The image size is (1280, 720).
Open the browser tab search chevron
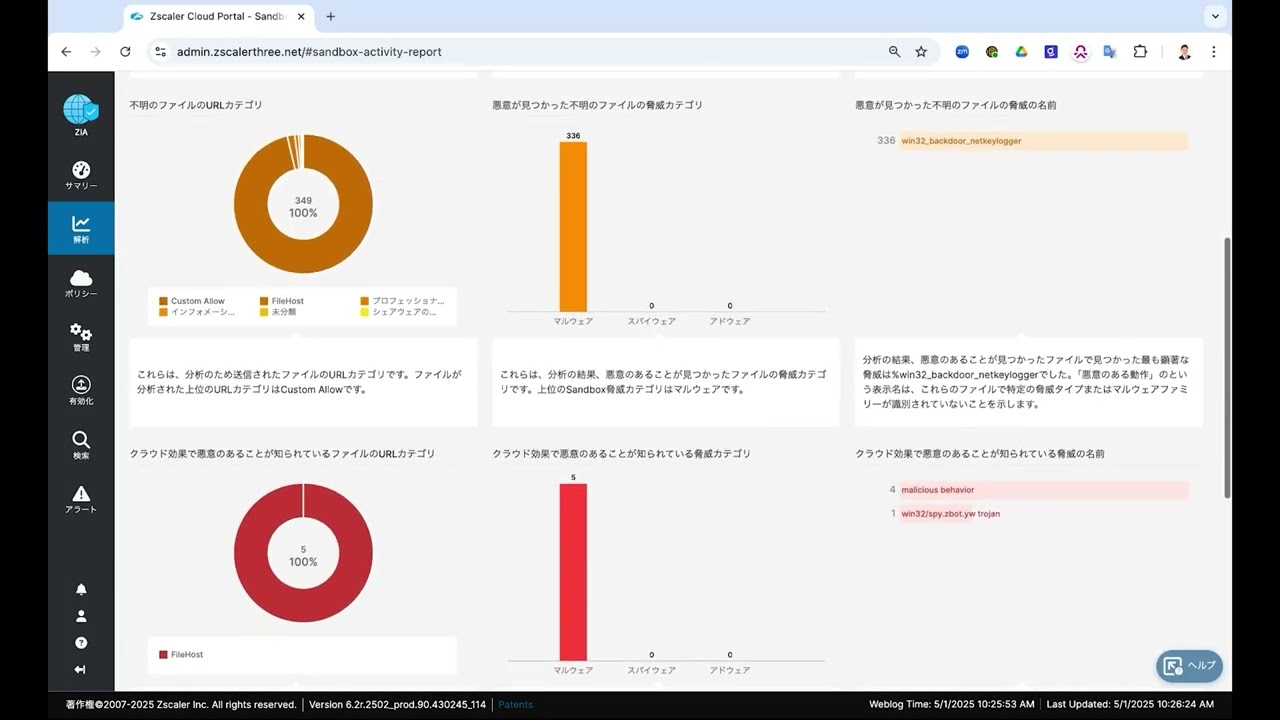tap(1215, 16)
